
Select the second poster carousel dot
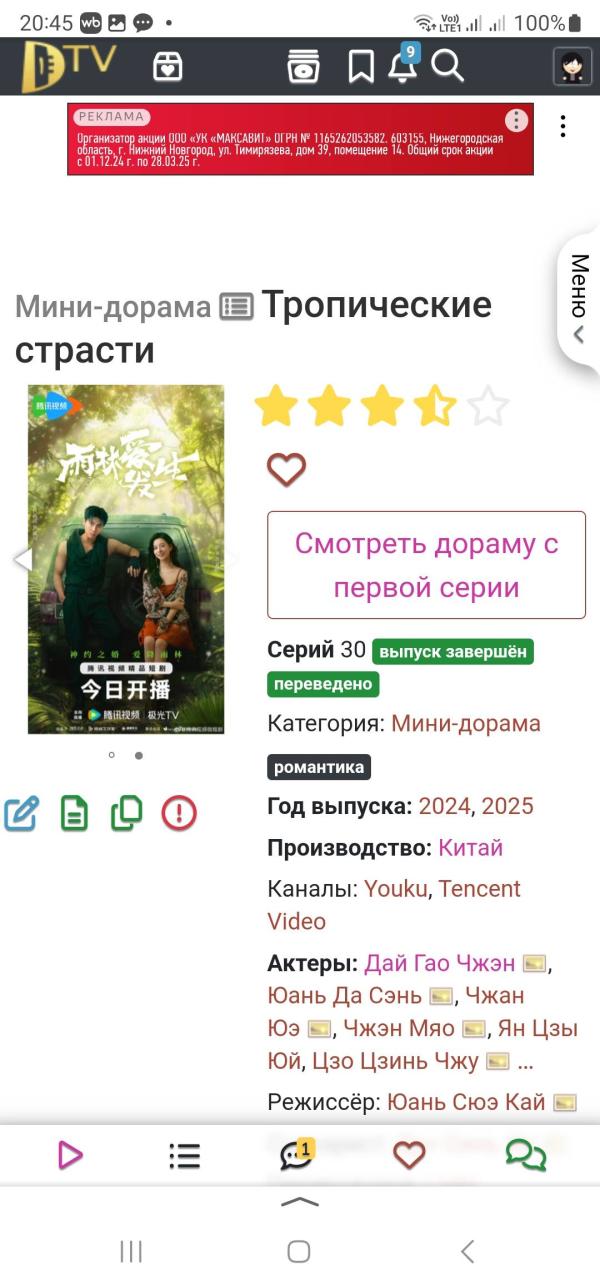(138, 756)
